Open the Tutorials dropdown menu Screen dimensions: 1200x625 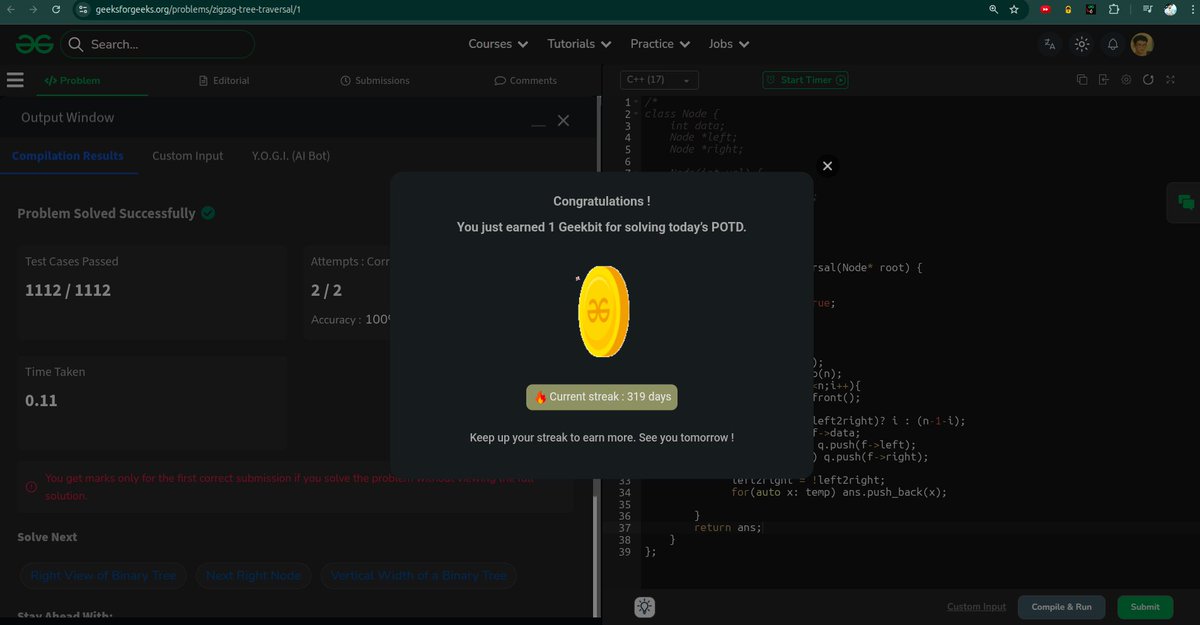click(x=578, y=44)
